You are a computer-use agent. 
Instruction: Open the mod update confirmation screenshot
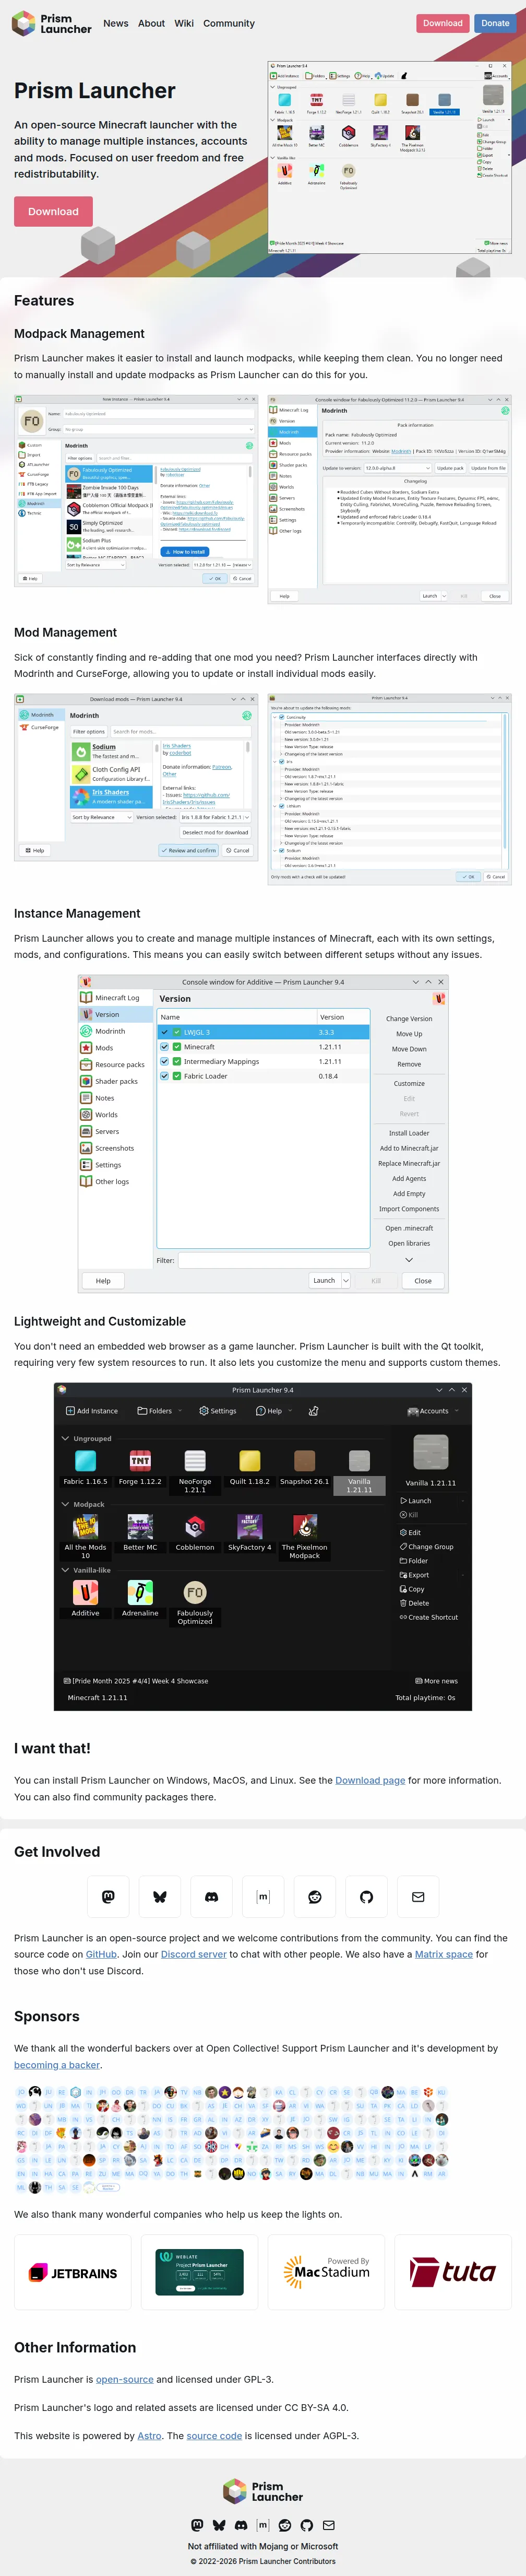click(389, 789)
